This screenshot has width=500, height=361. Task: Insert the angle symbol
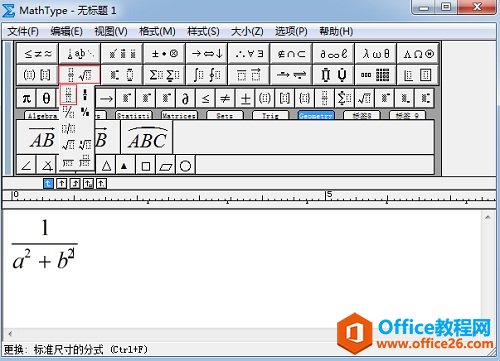tap(26, 165)
